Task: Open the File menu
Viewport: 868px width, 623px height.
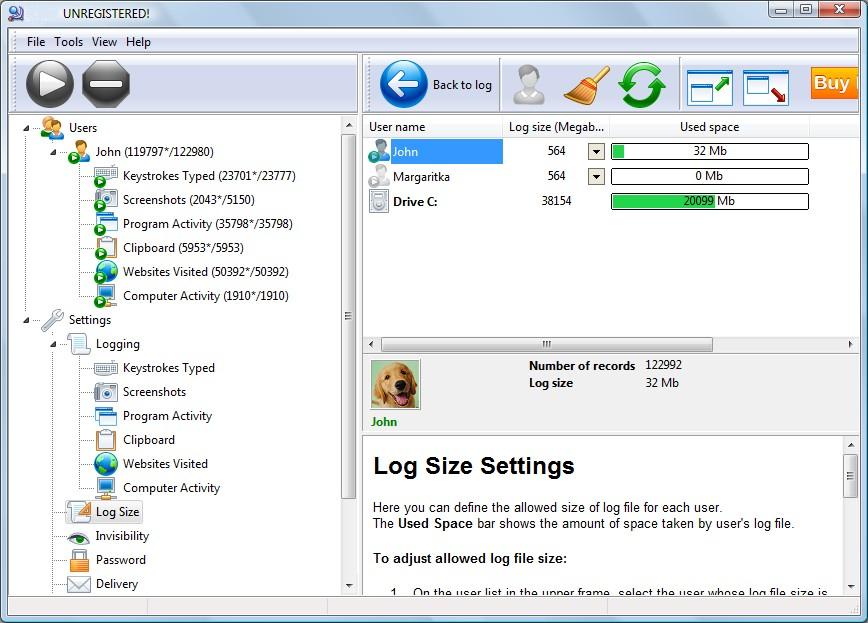Action: 36,42
